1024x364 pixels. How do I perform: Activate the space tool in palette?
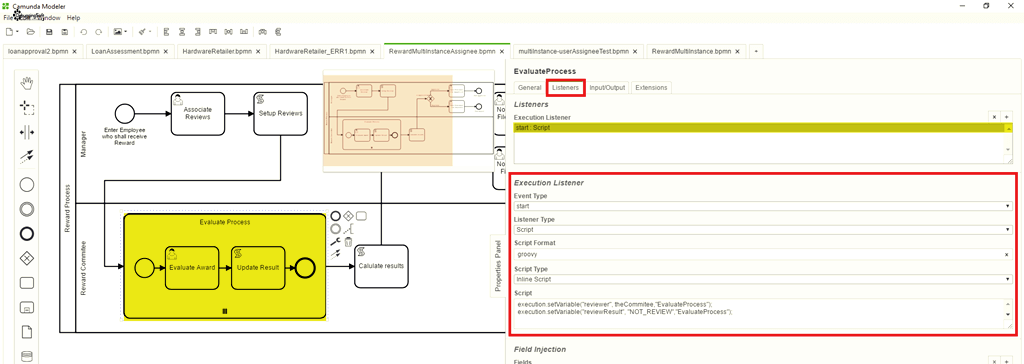coord(27,133)
